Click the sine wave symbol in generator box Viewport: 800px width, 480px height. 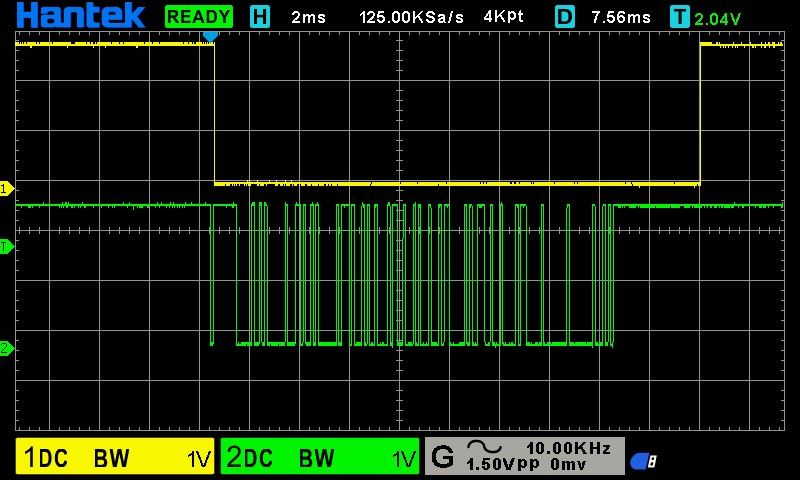[x=484, y=447]
